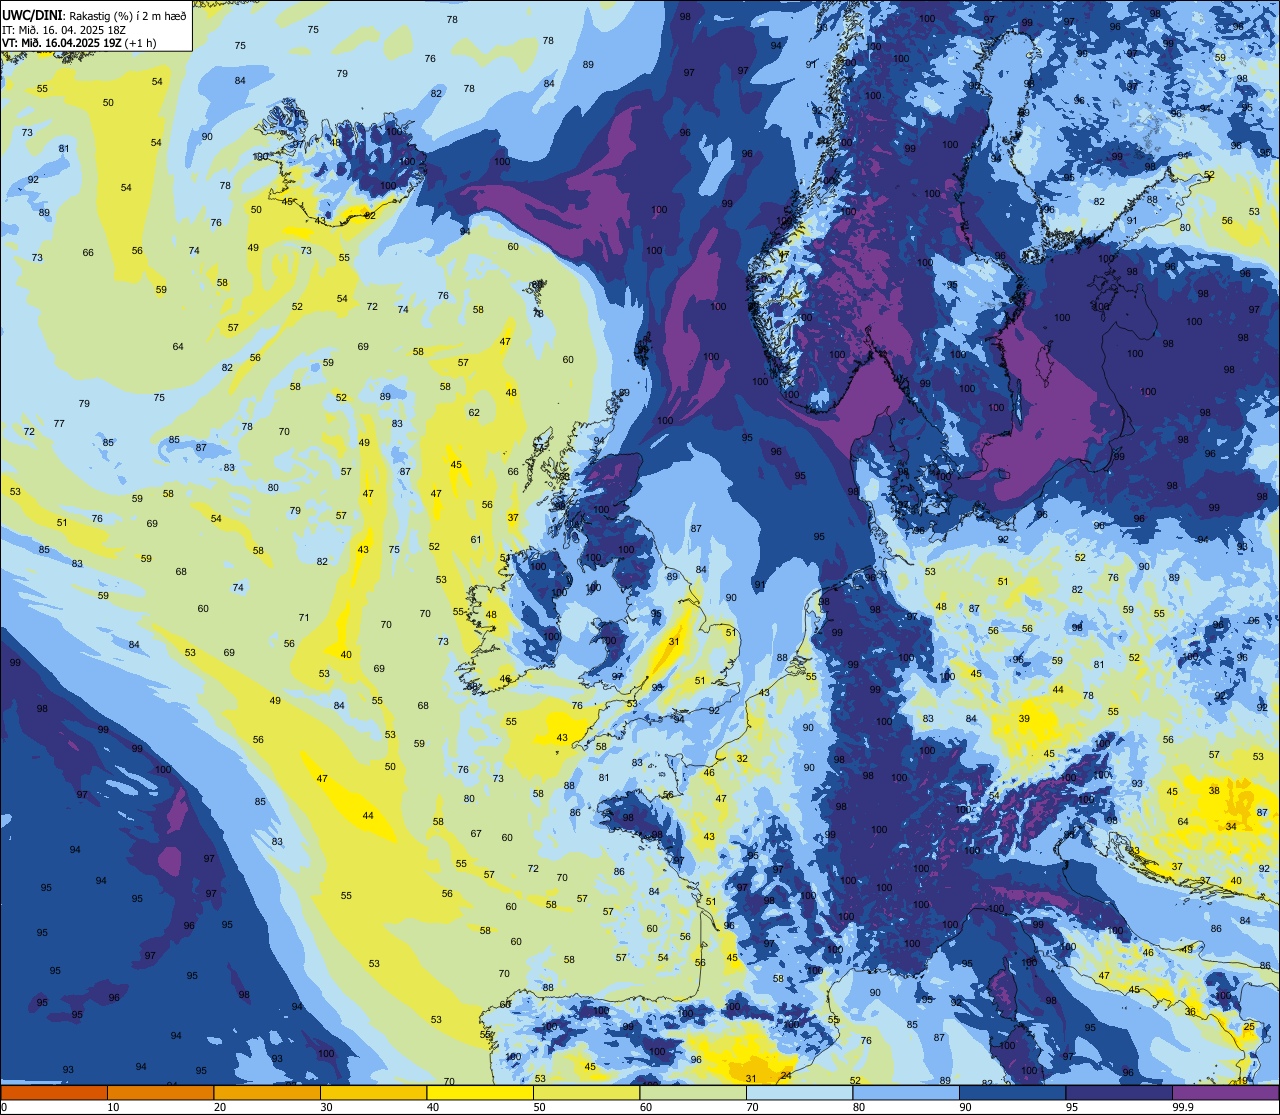Click the UWC/DINI model title text

[33, 15]
